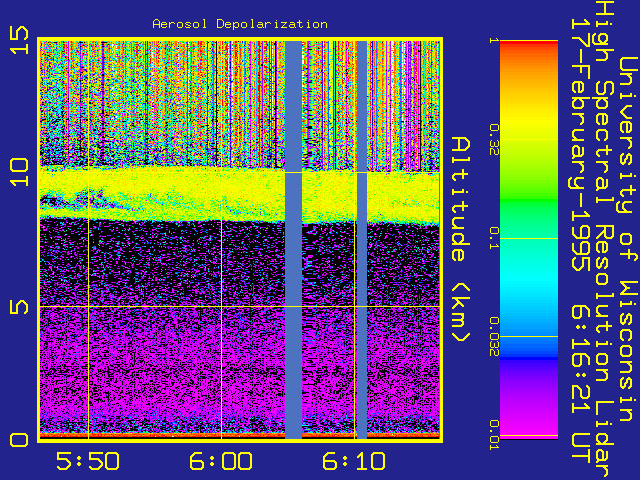This screenshot has width=640, height=480.
Task: Click the altitude axis label 0
Action: (19, 440)
